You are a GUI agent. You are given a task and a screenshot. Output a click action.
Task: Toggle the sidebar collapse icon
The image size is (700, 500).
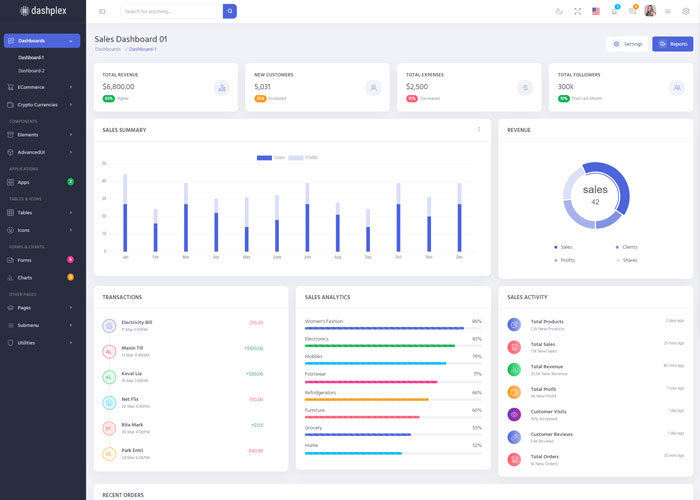pos(102,11)
